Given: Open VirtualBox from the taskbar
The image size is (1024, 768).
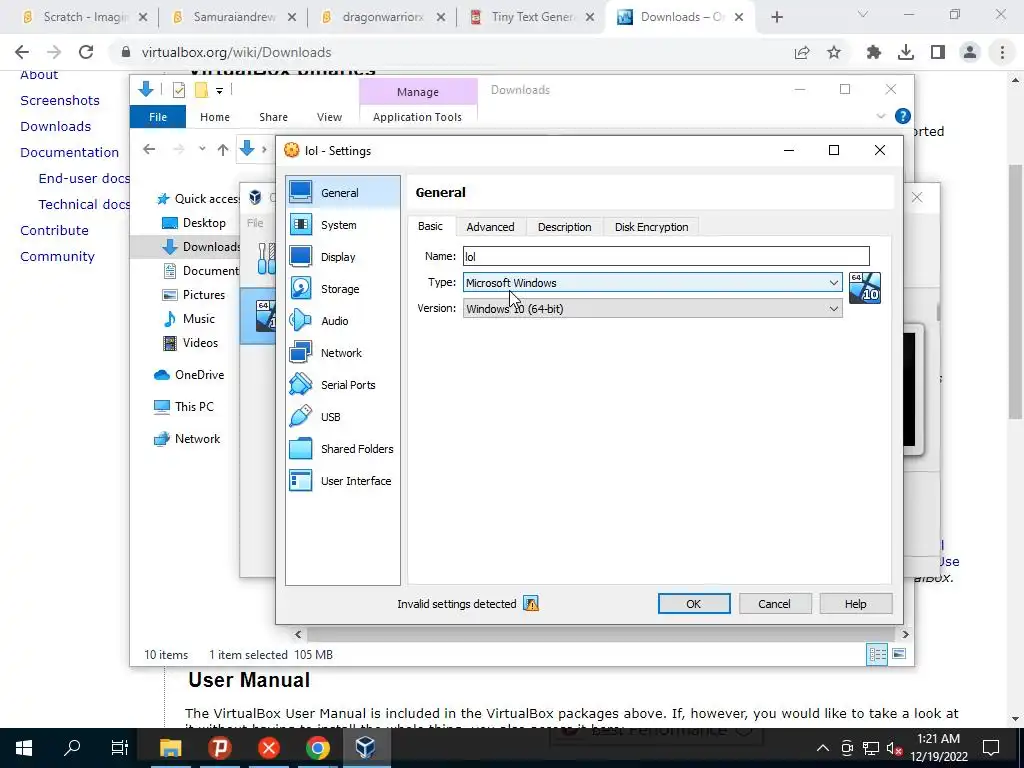Looking at the screenshot, I should (x=365, y=748).
